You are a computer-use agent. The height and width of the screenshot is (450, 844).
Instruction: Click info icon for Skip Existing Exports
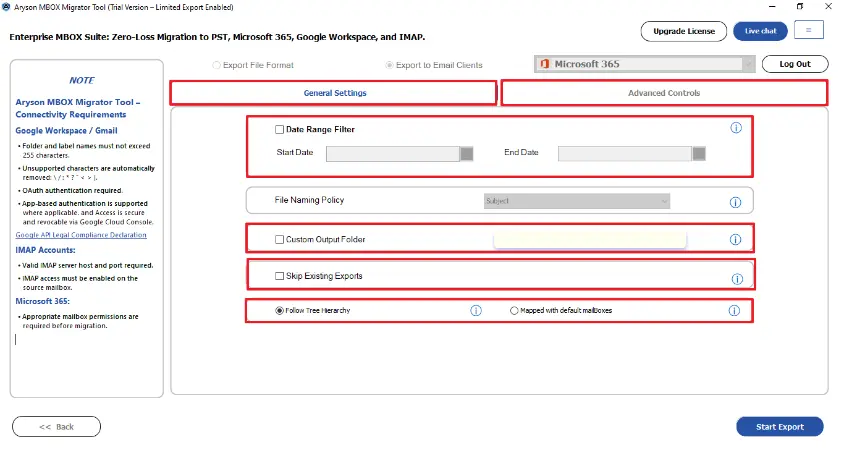[x=737, y=279]
